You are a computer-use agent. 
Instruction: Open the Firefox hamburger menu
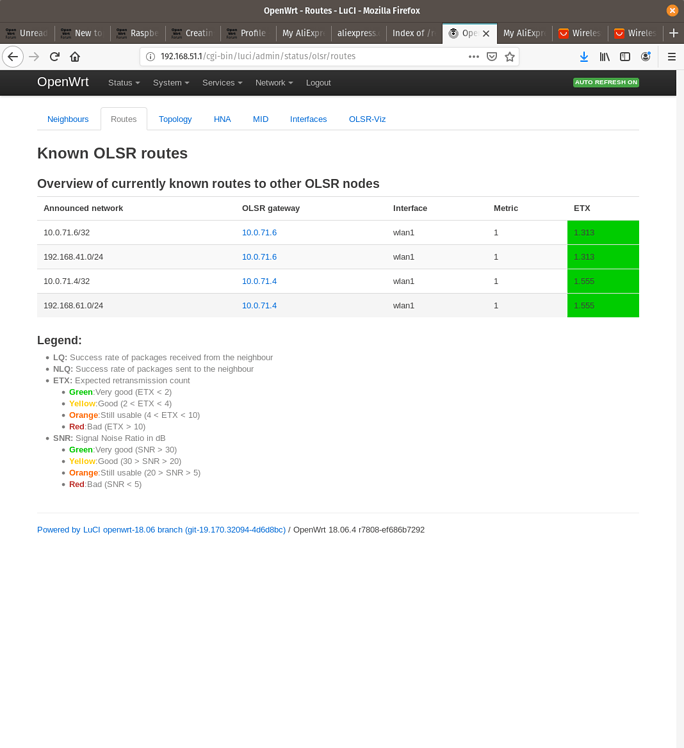pos(672,57)
